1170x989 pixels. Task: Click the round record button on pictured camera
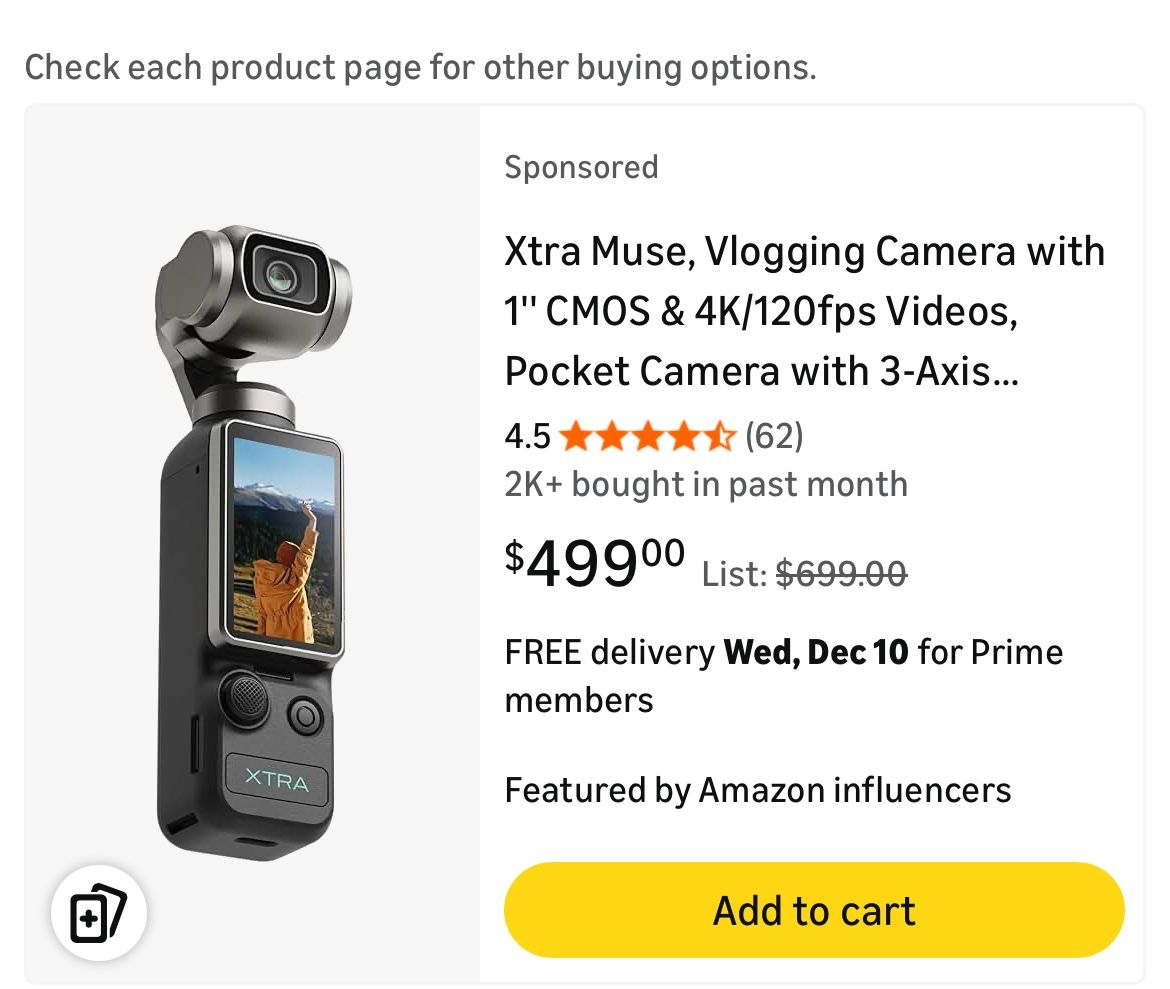[304, 715]
